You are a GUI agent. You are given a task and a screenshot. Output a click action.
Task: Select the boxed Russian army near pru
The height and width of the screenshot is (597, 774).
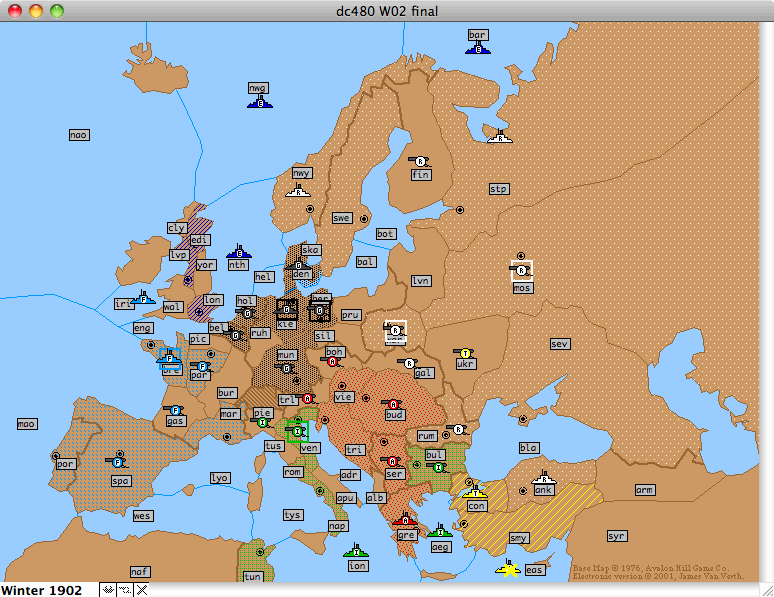(x=395, y=332)
